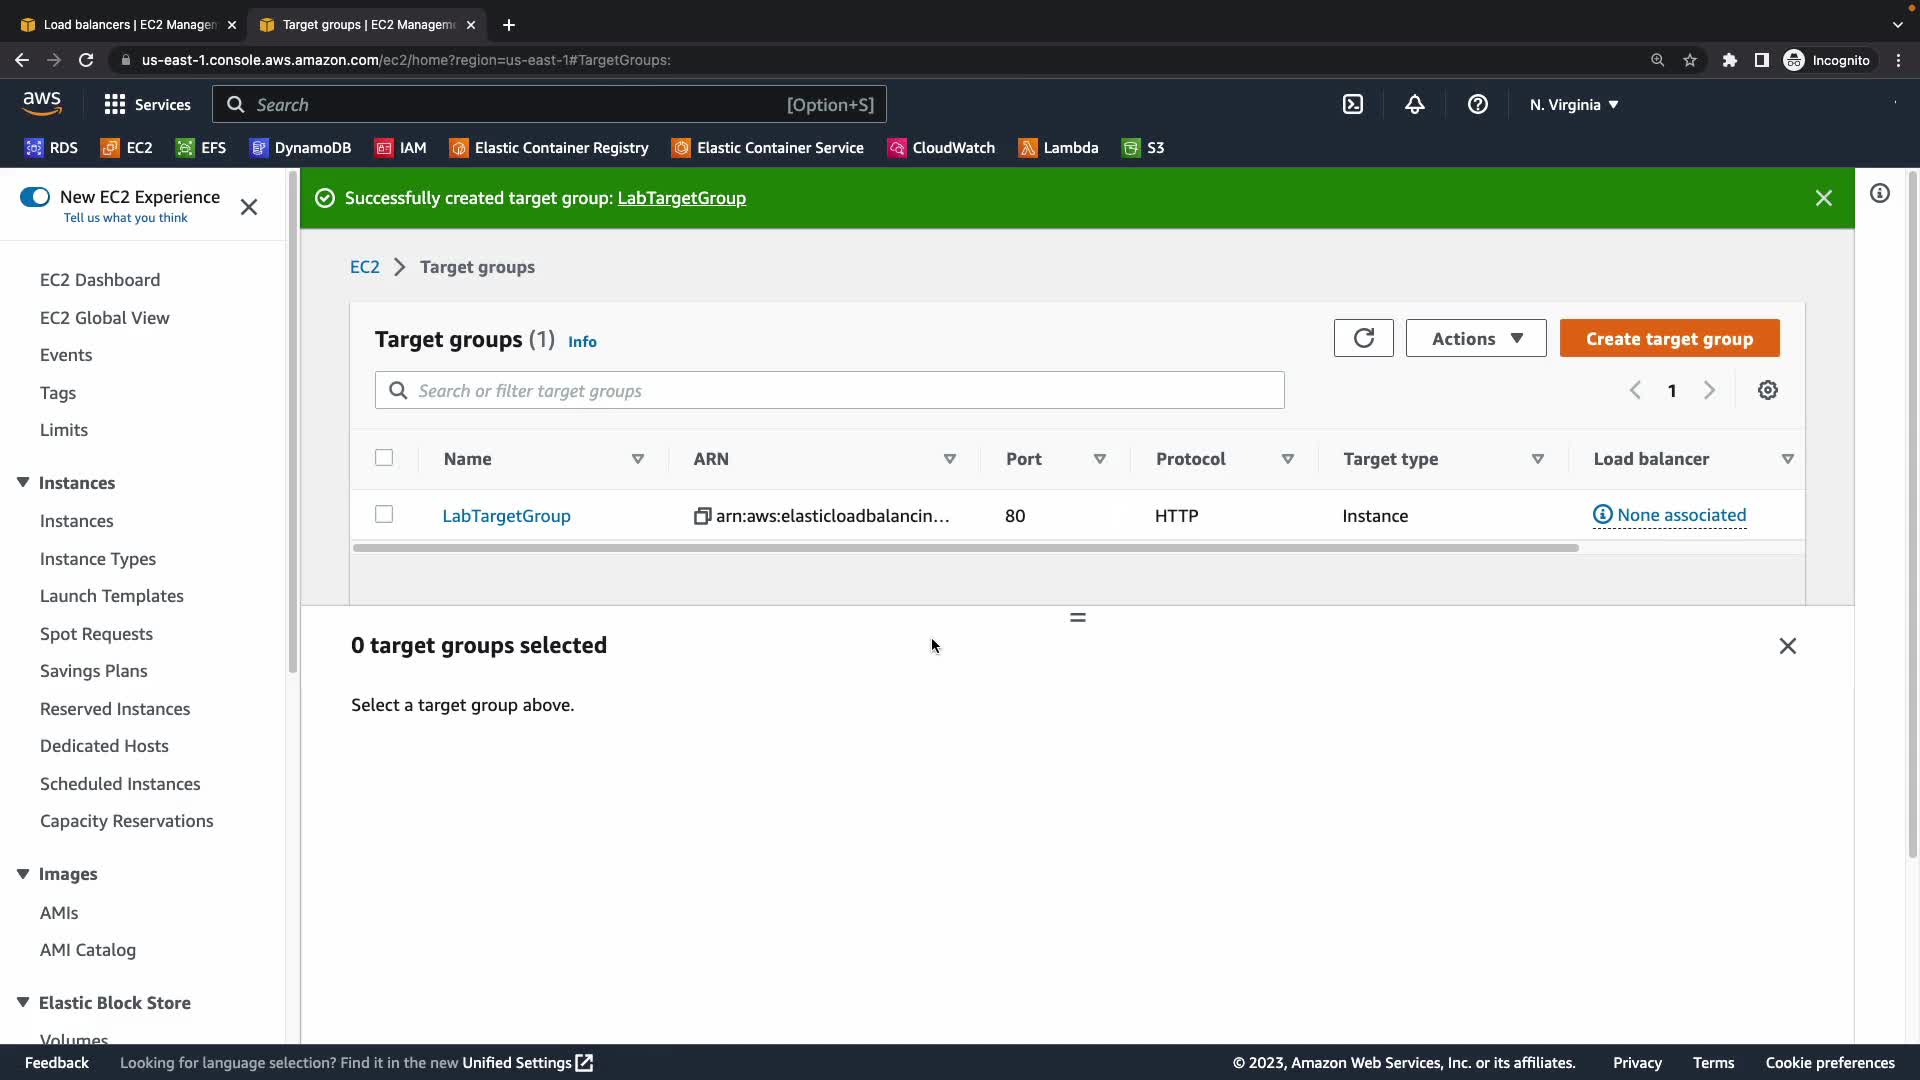Image resolution: width=1920 pixels, height=1080 pixels.
Task: Open the info panel icon at right
Action: [x=1880, y=194]
